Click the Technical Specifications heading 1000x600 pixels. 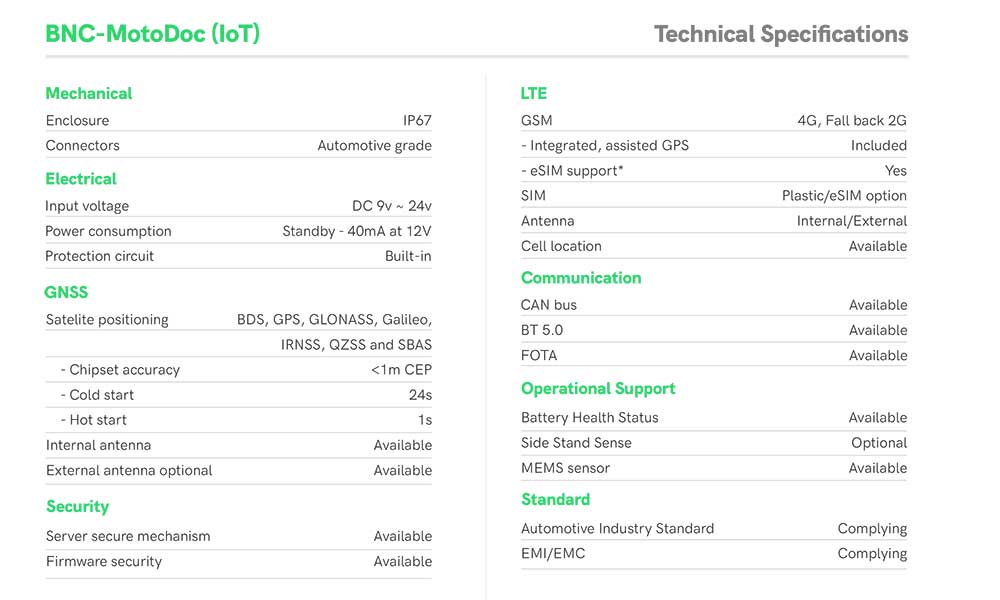(x=781, y=34)
